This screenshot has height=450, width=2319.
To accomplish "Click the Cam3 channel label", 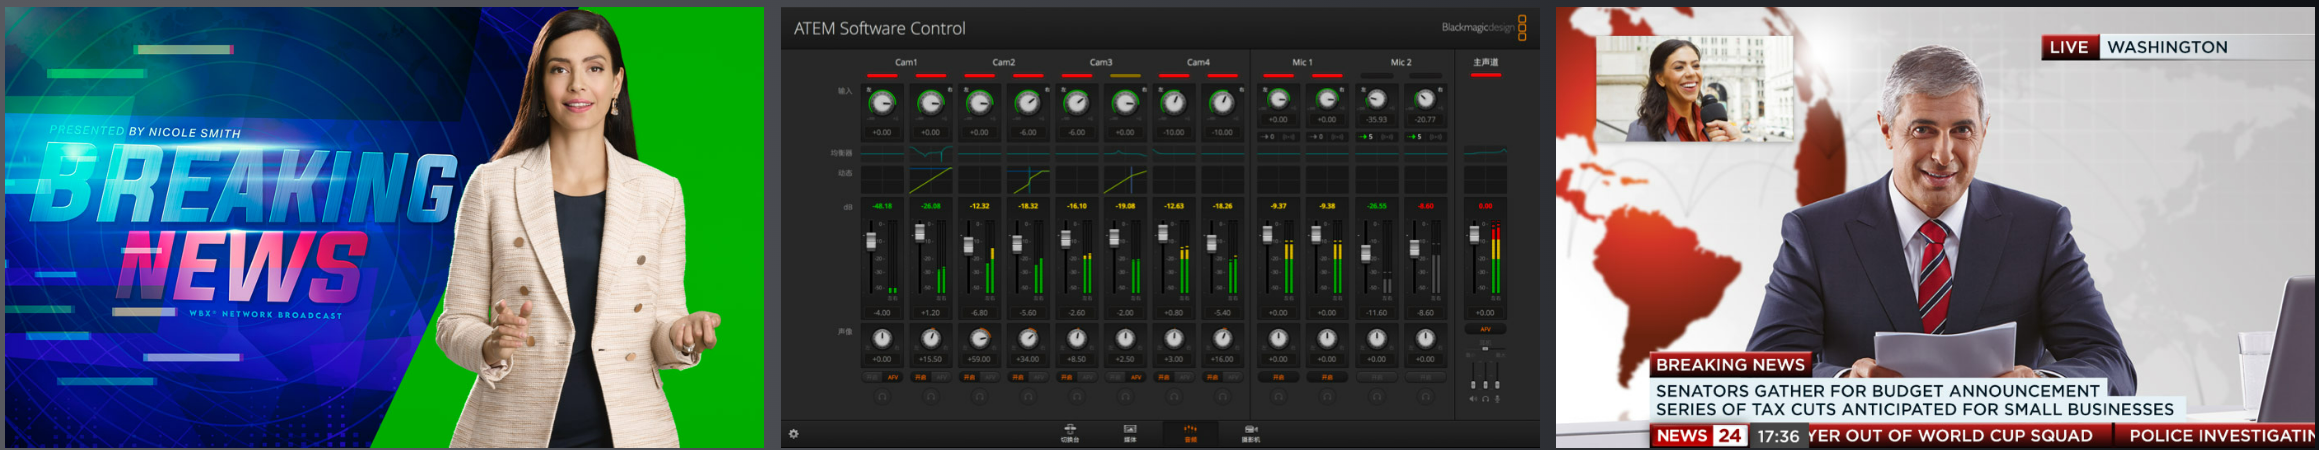I will [1101, 62].
